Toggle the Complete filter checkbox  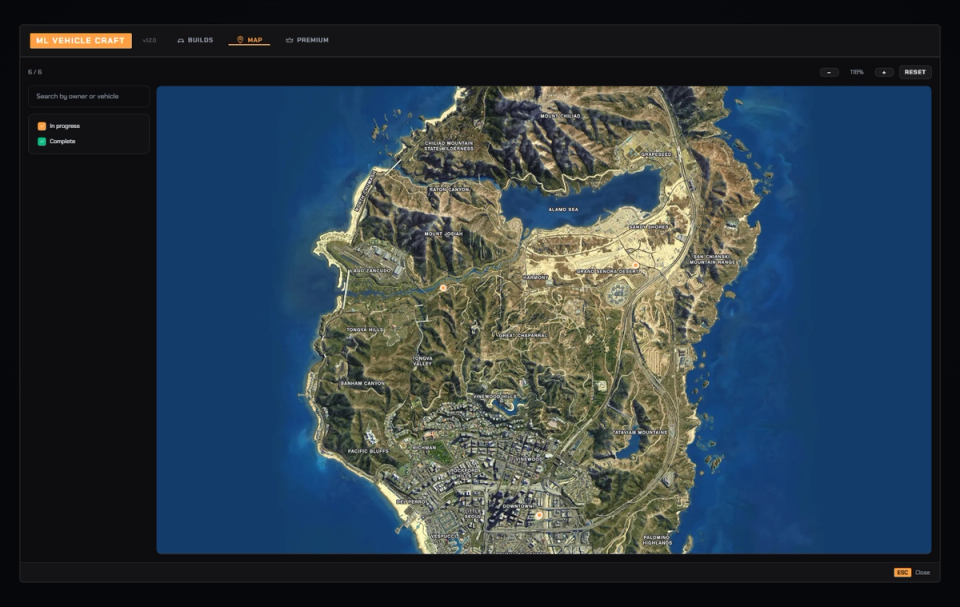pyautogui.click(x=42, y=141)
